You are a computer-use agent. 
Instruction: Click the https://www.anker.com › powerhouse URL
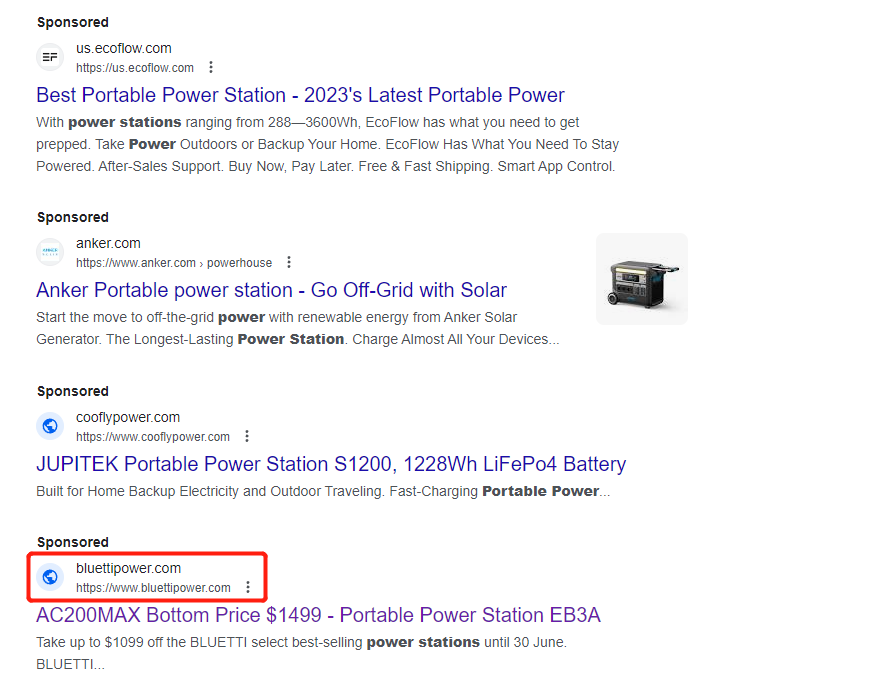coord(174,263)
